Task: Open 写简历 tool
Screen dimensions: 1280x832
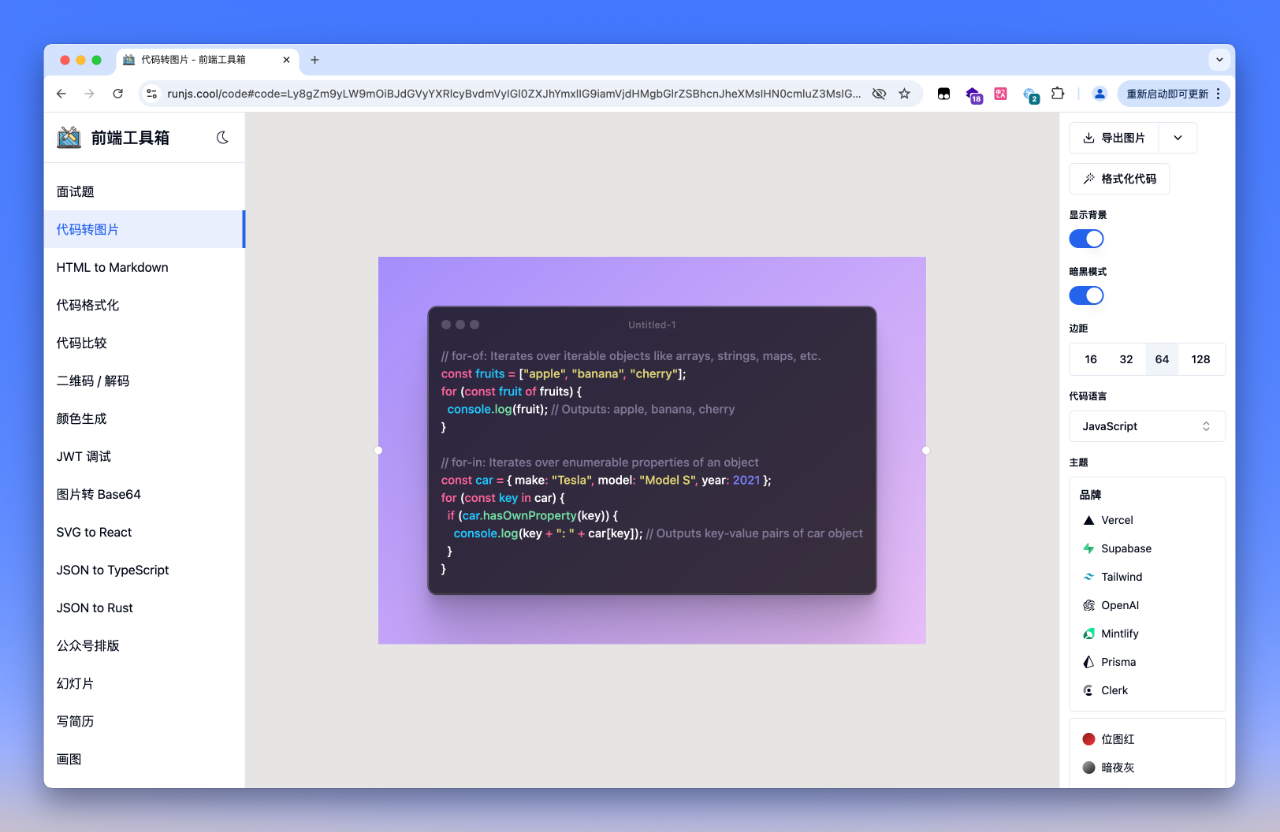Action: [144, 722]
